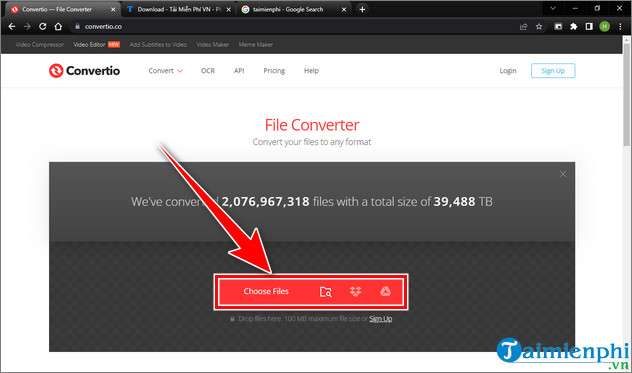Screen dimensions: 632x373
Task: Open the browser extensions puzzle icon
Action: [x=574, y=27]
